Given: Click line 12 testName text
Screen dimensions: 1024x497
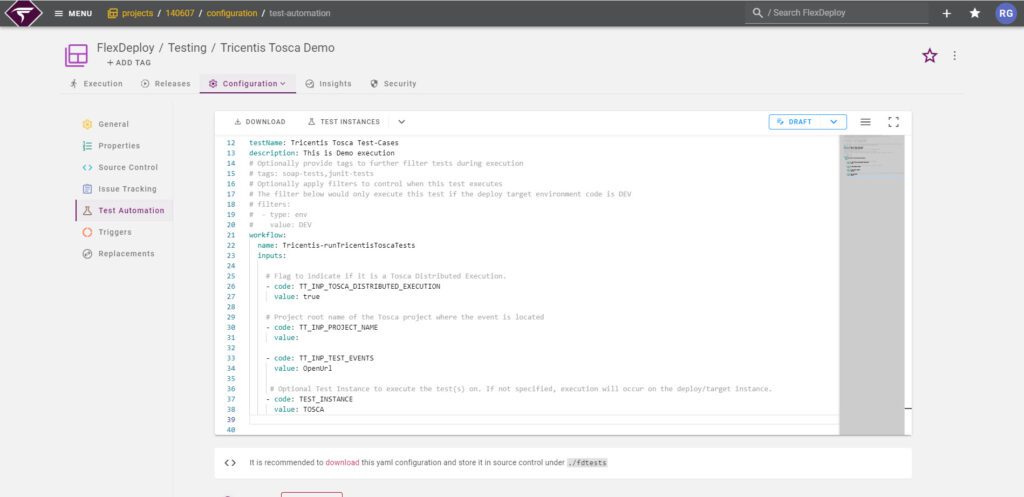Looking at the screenshot, I should coord(324,142).
